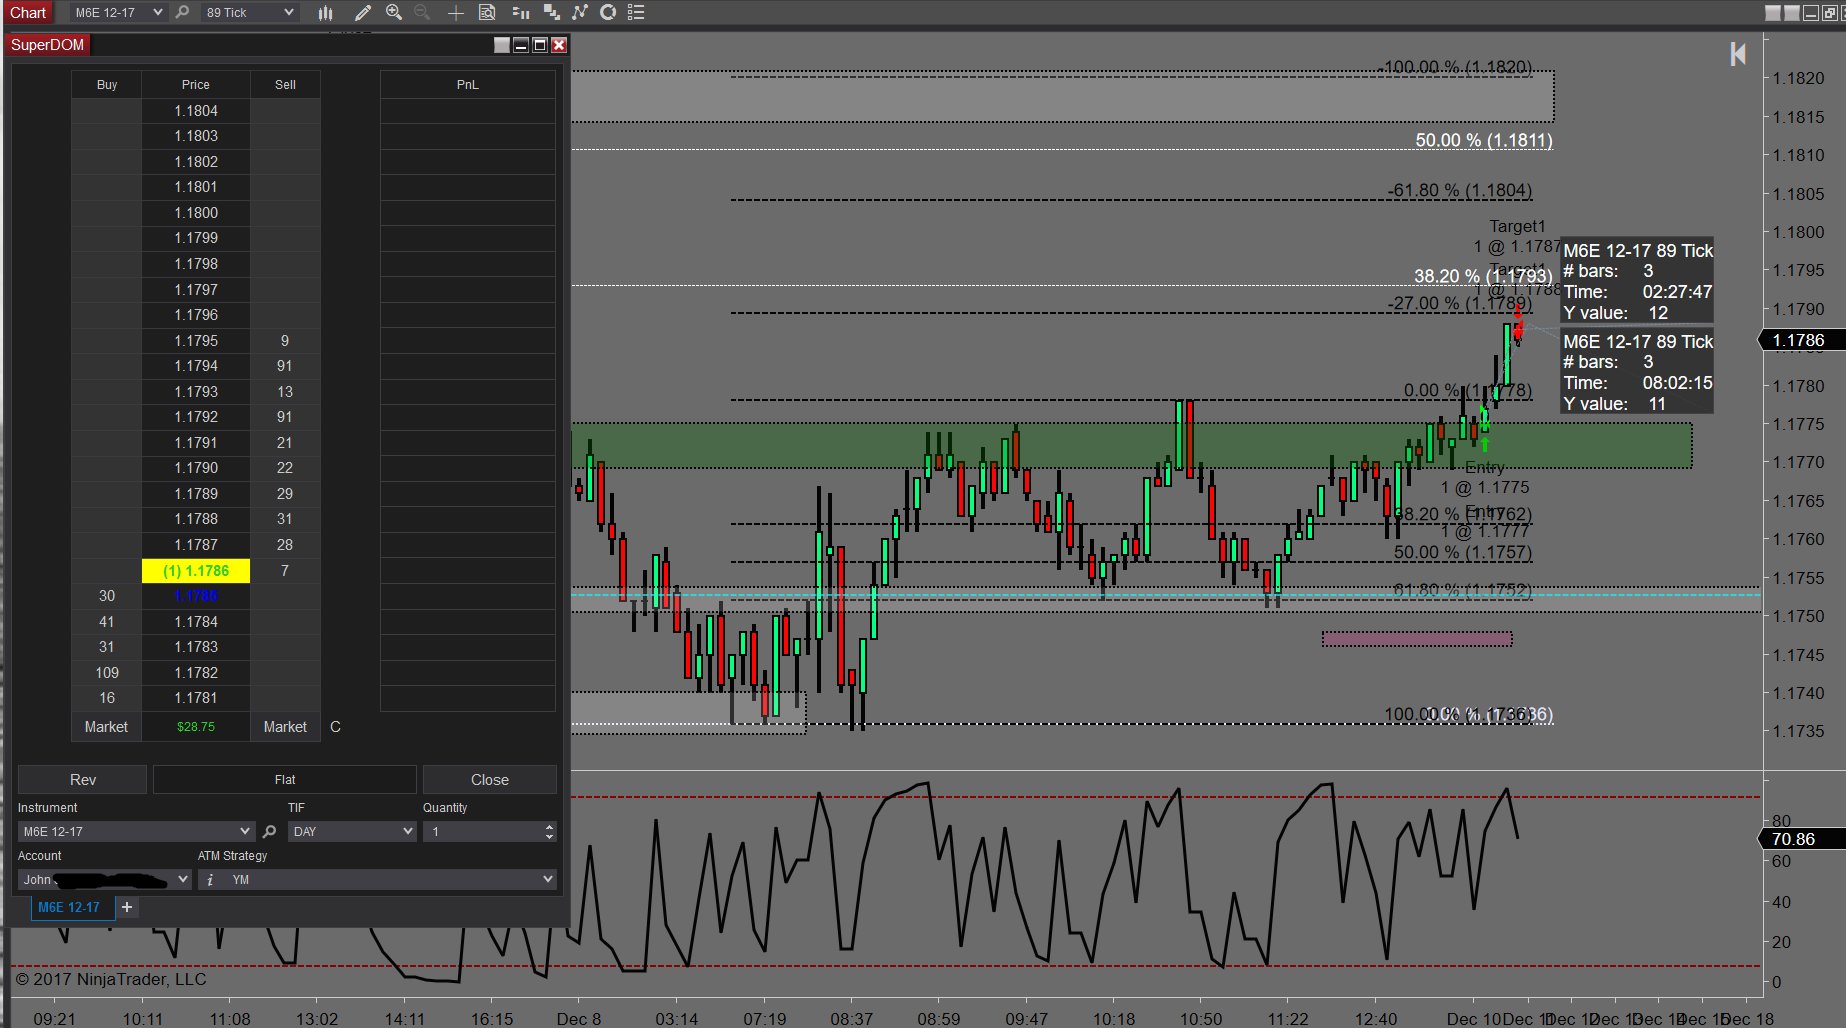Decrease quantity with the down arrow

(550, 837)
